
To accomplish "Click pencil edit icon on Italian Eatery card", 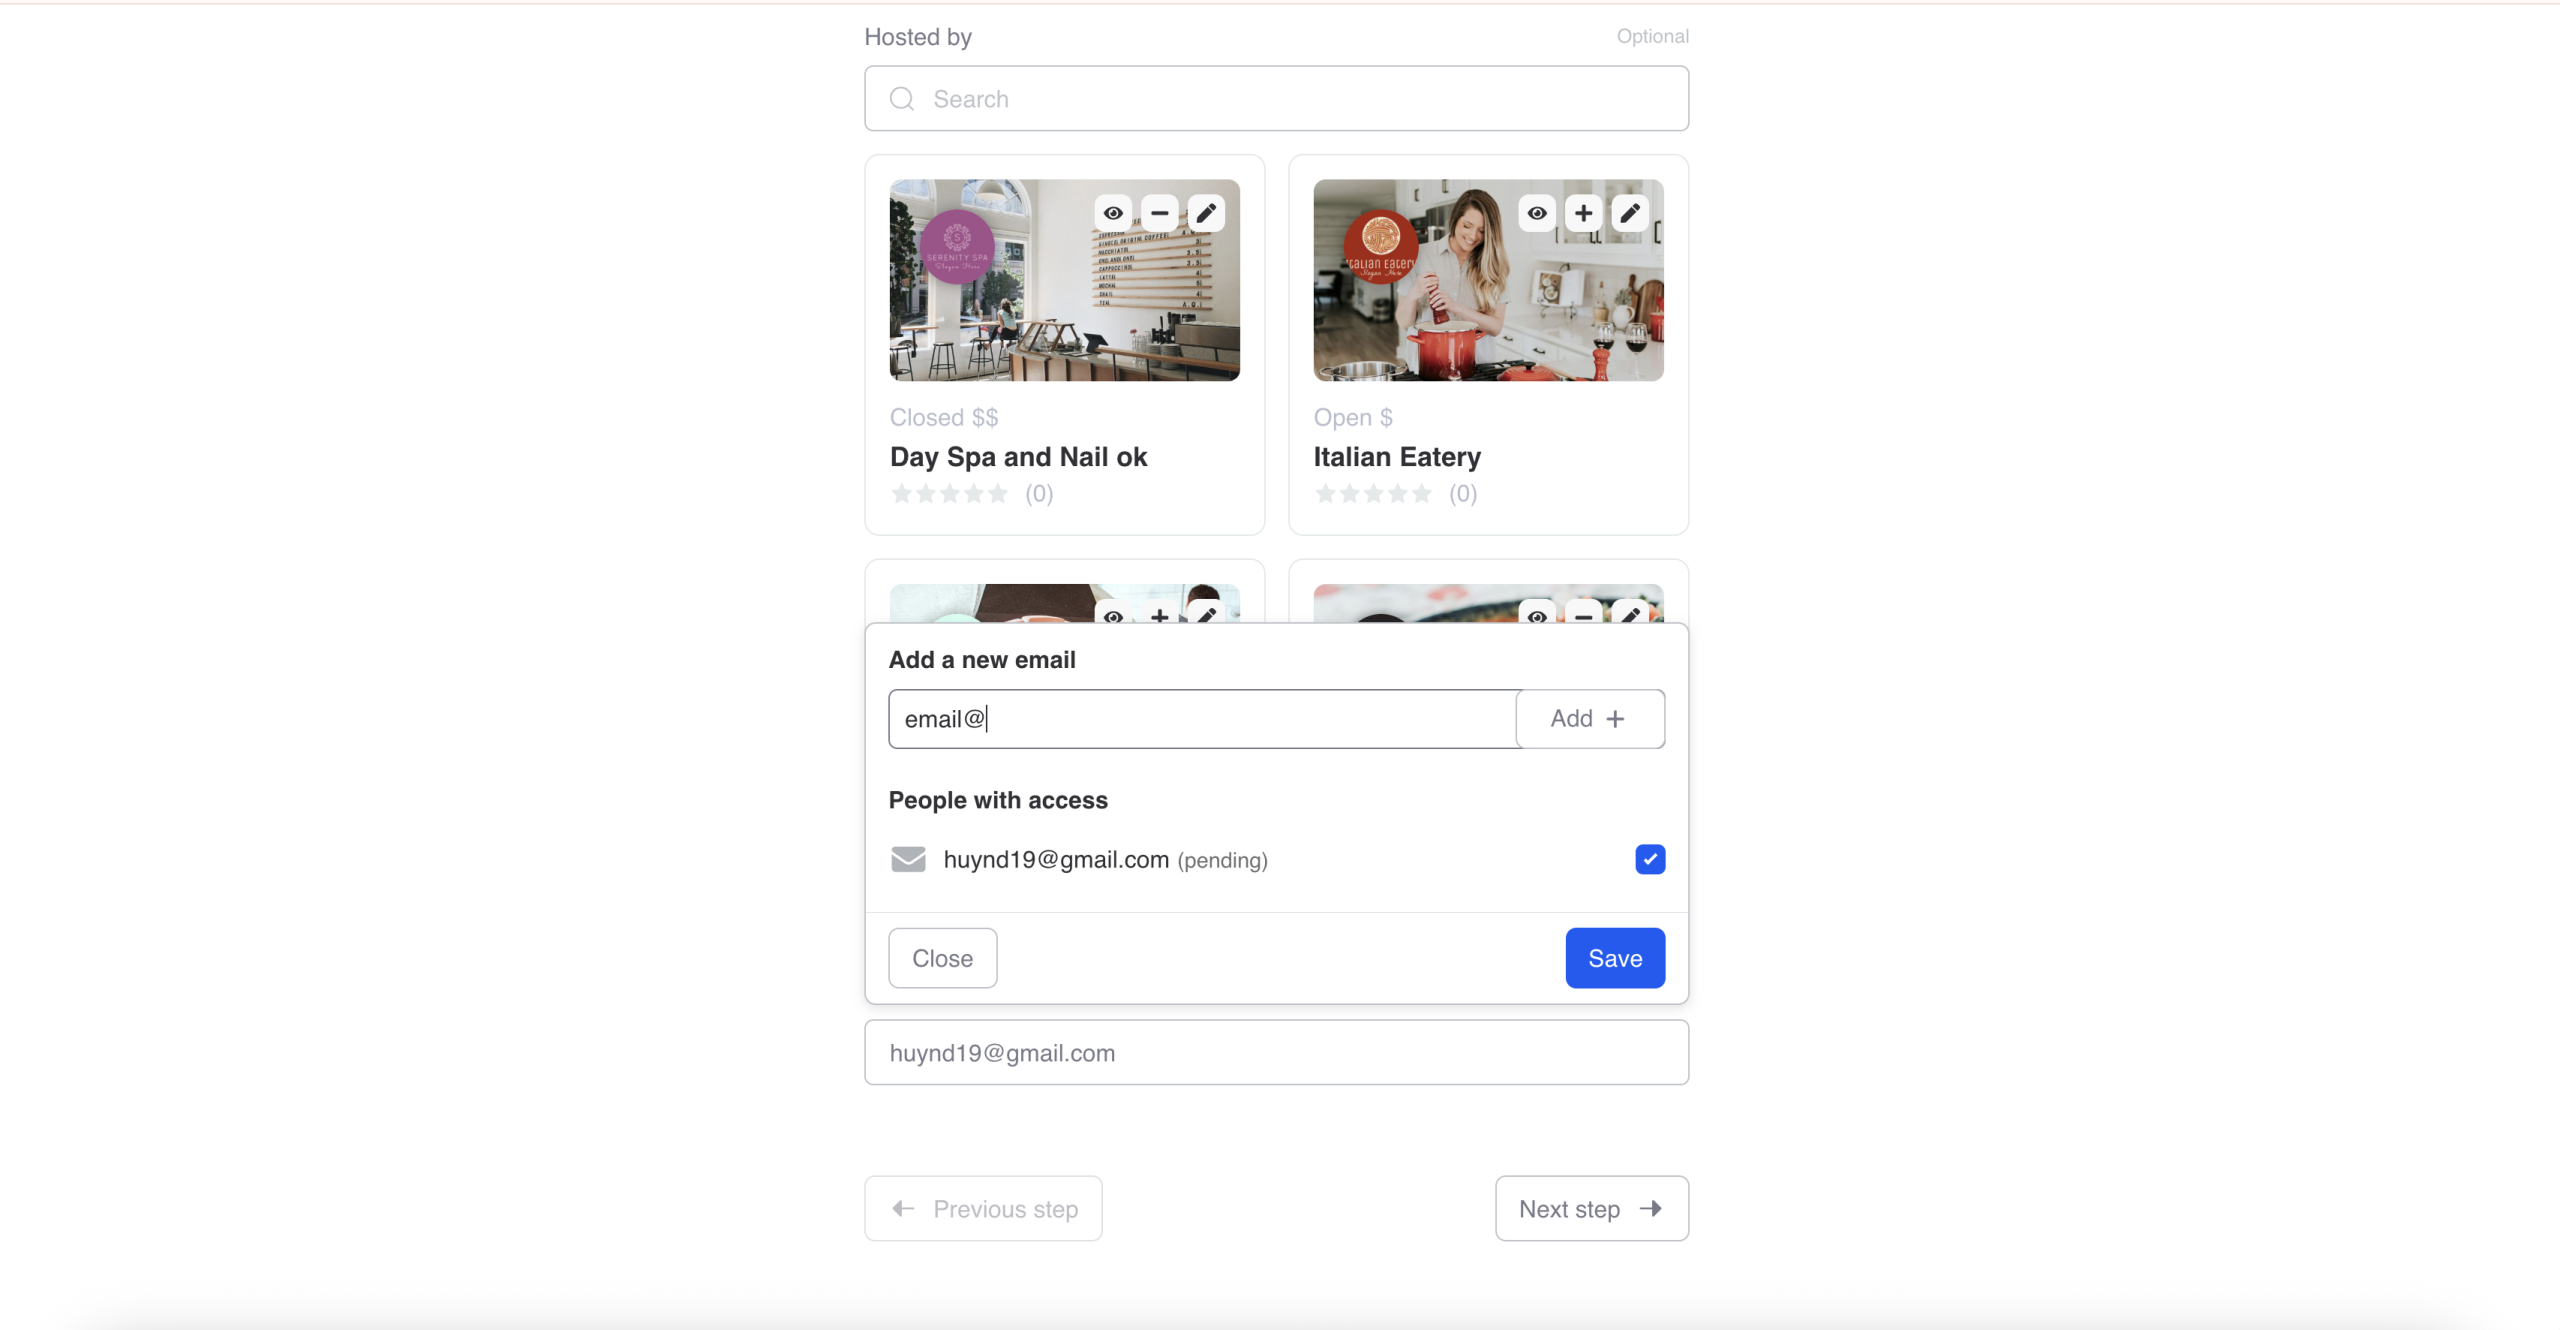I will (x=1630, y=213).
